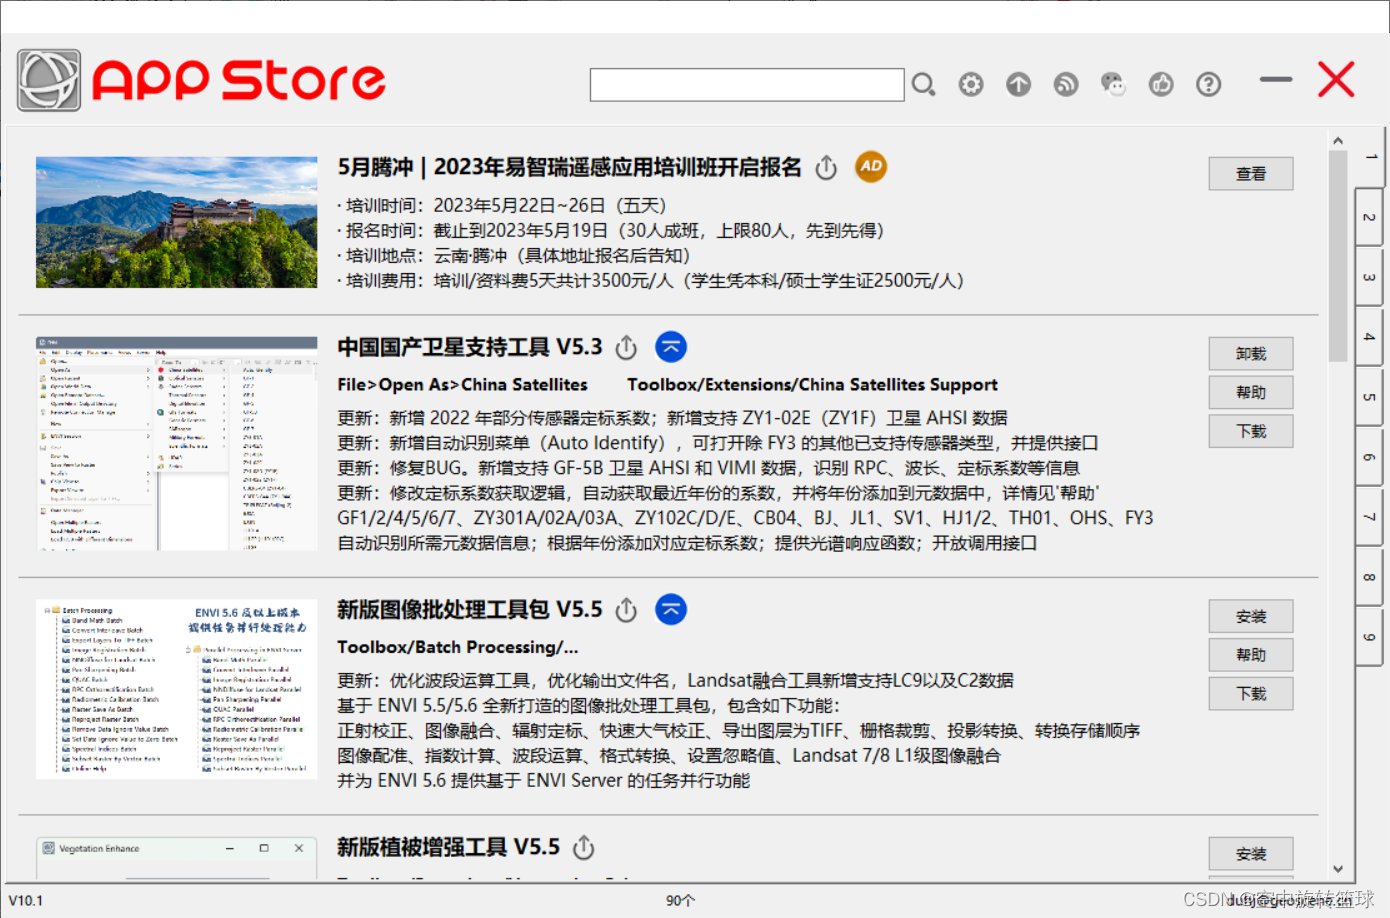Click 帮助 for 中国国产卫星支持工具

pyautogui.click(x=1251, y=393)
